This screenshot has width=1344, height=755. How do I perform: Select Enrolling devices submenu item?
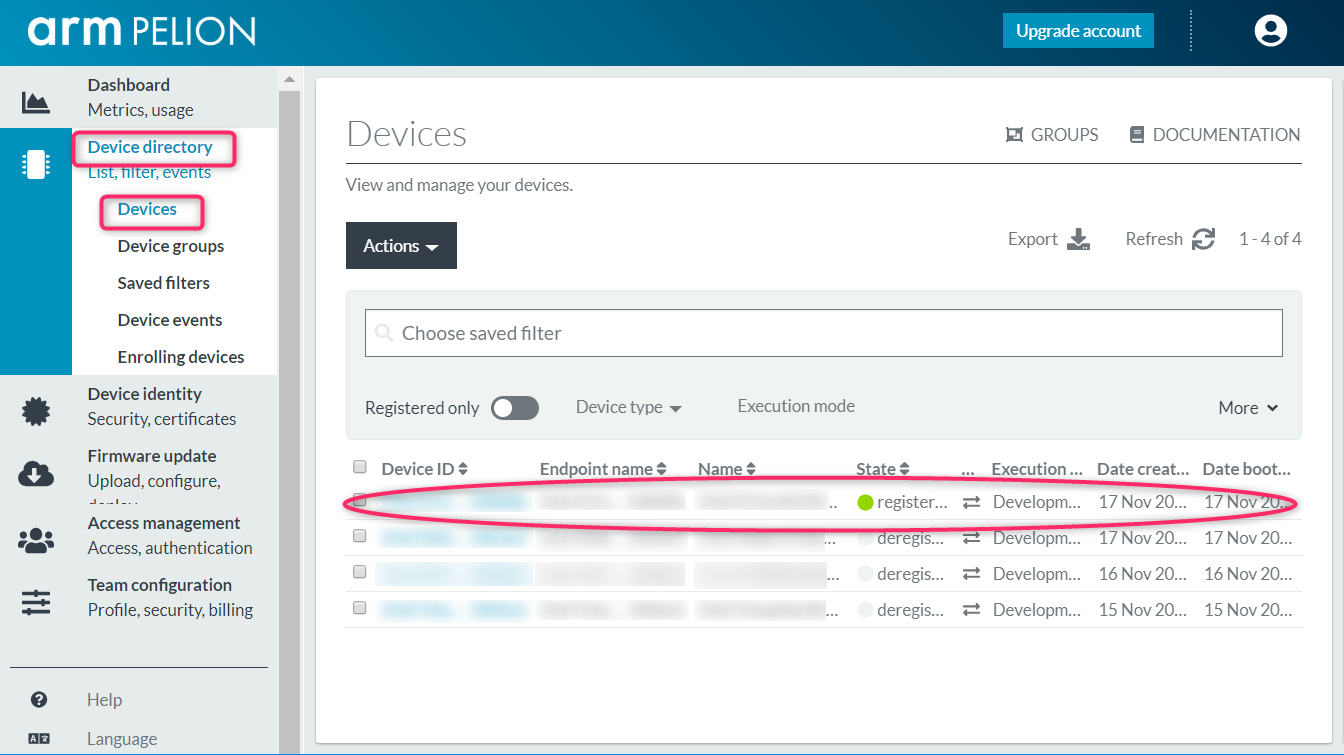181,357
